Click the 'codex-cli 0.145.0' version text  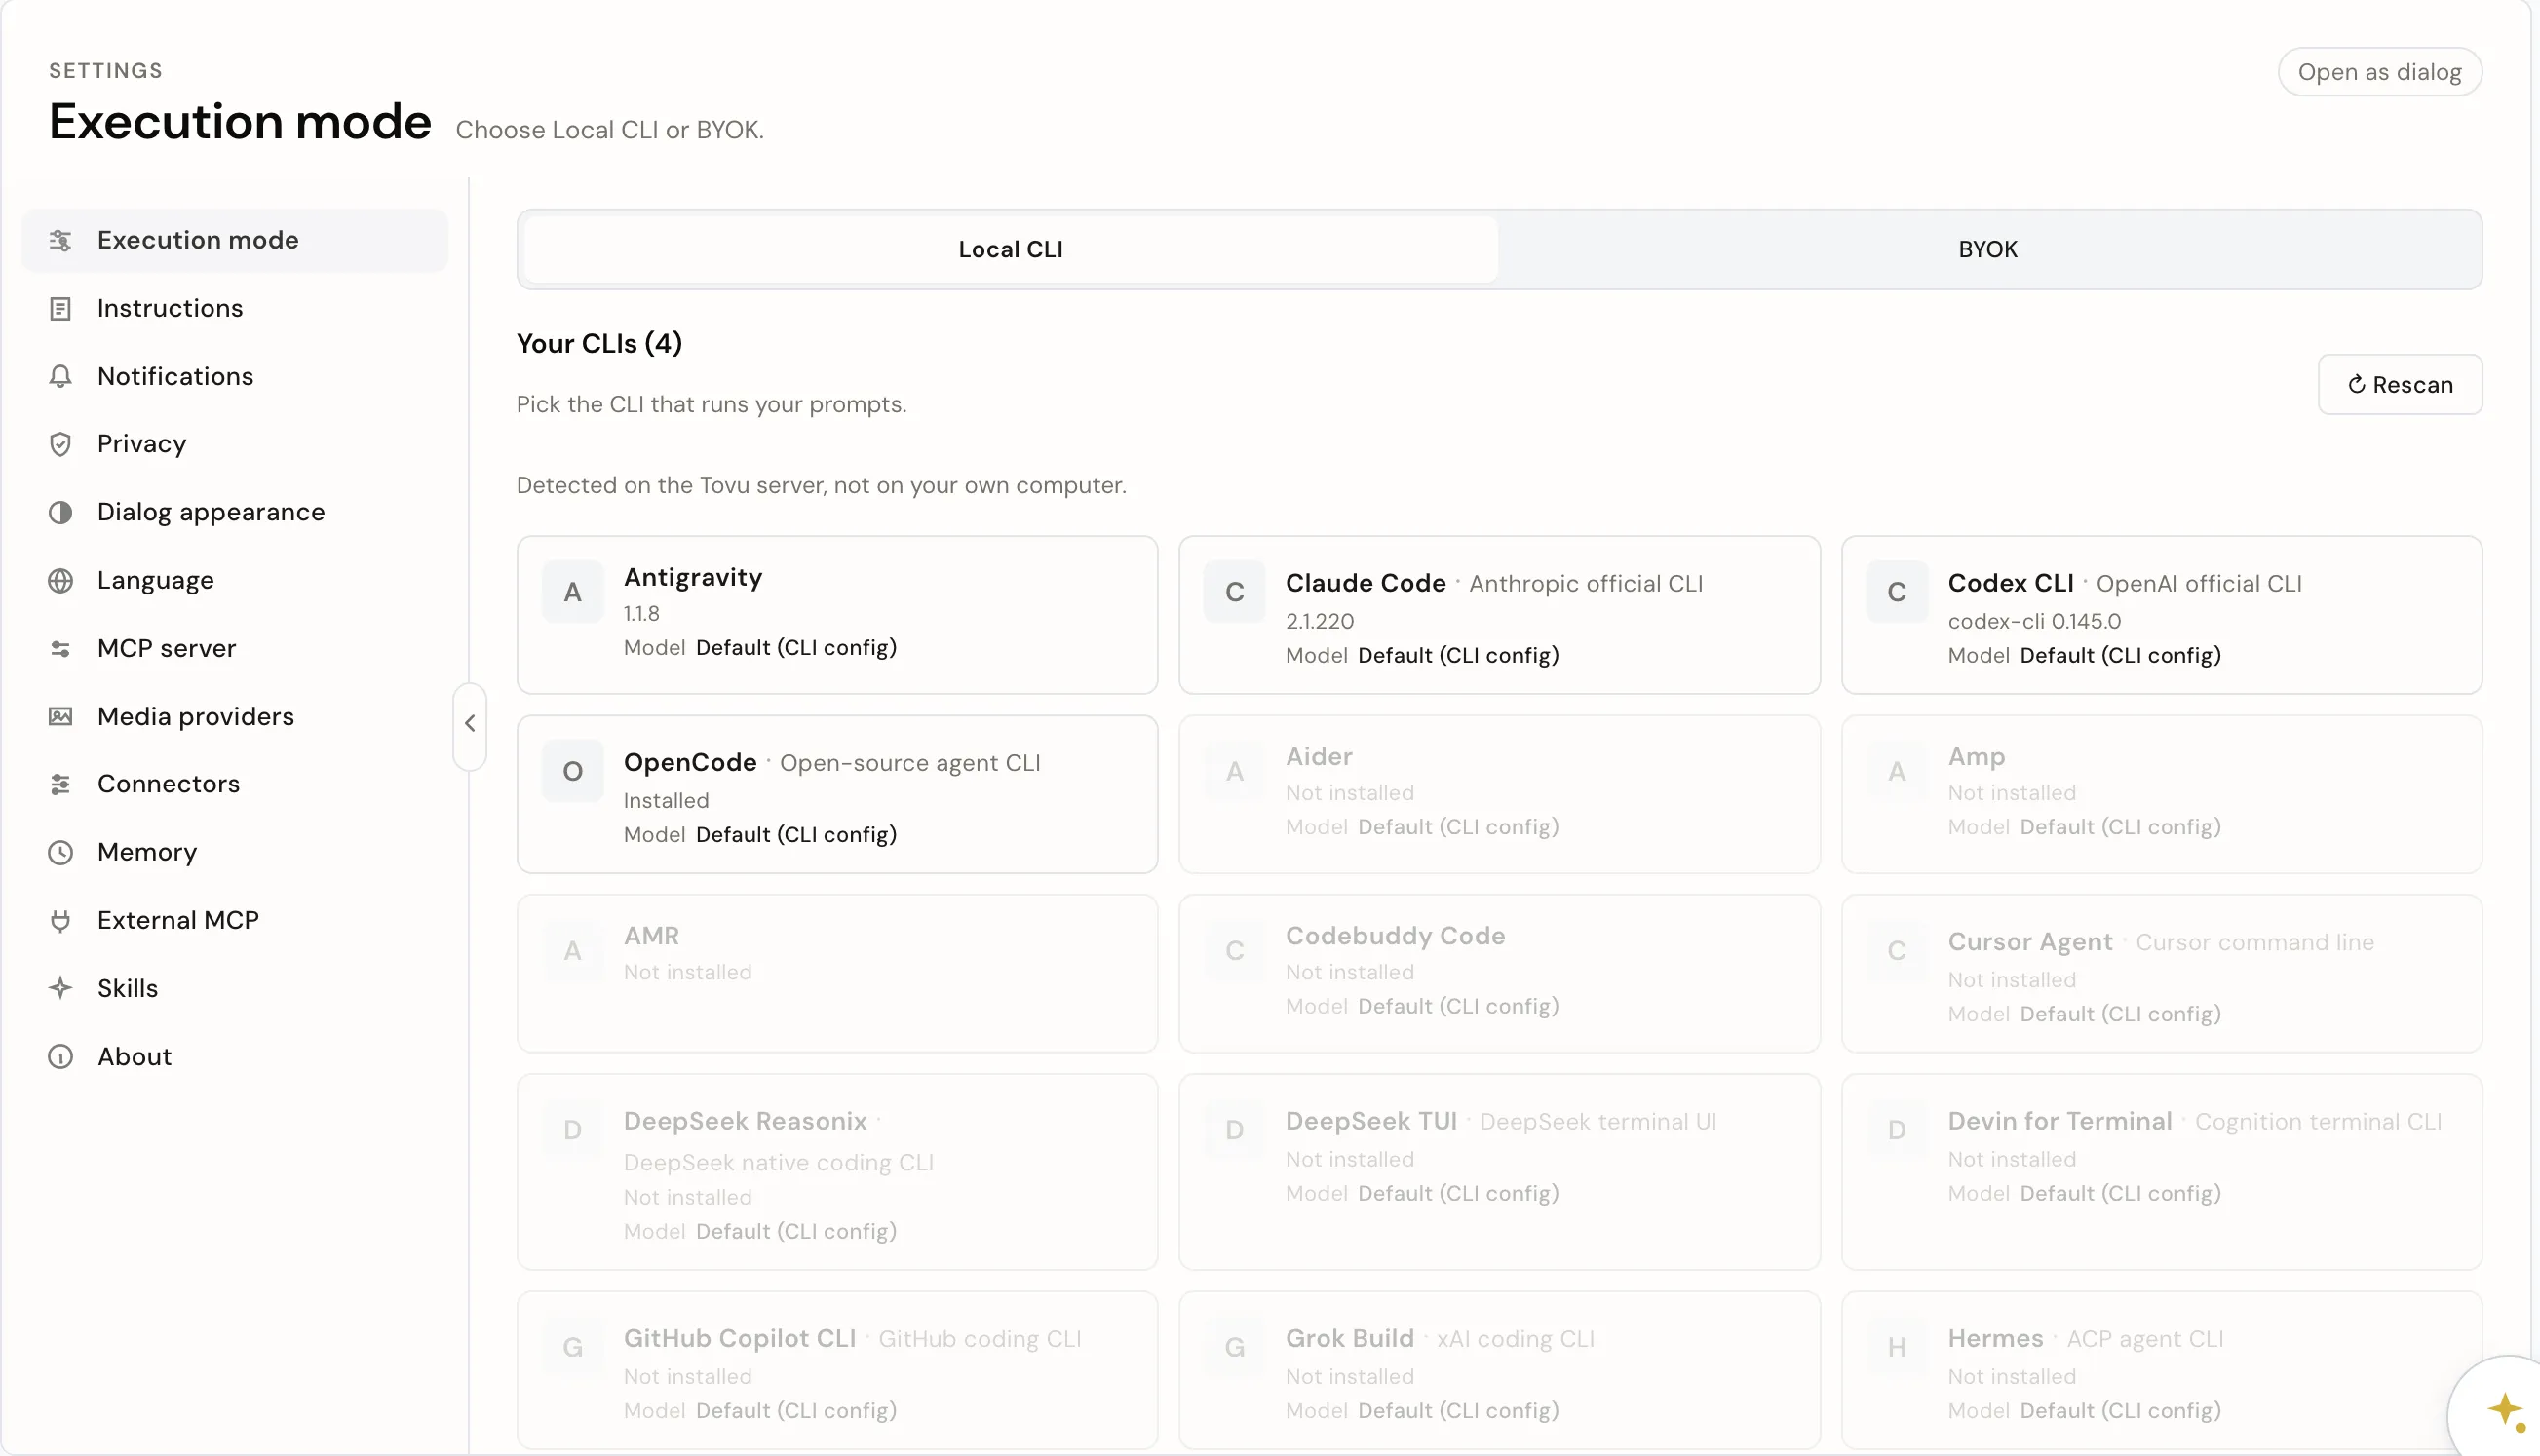2034,621
